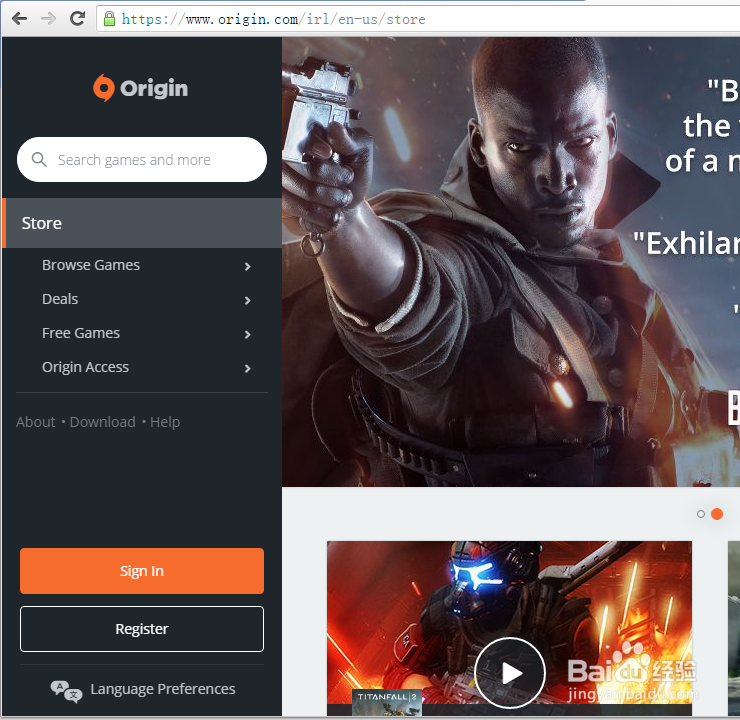Click the Register button
740x720 pixels.
click(x=142, y=629)
